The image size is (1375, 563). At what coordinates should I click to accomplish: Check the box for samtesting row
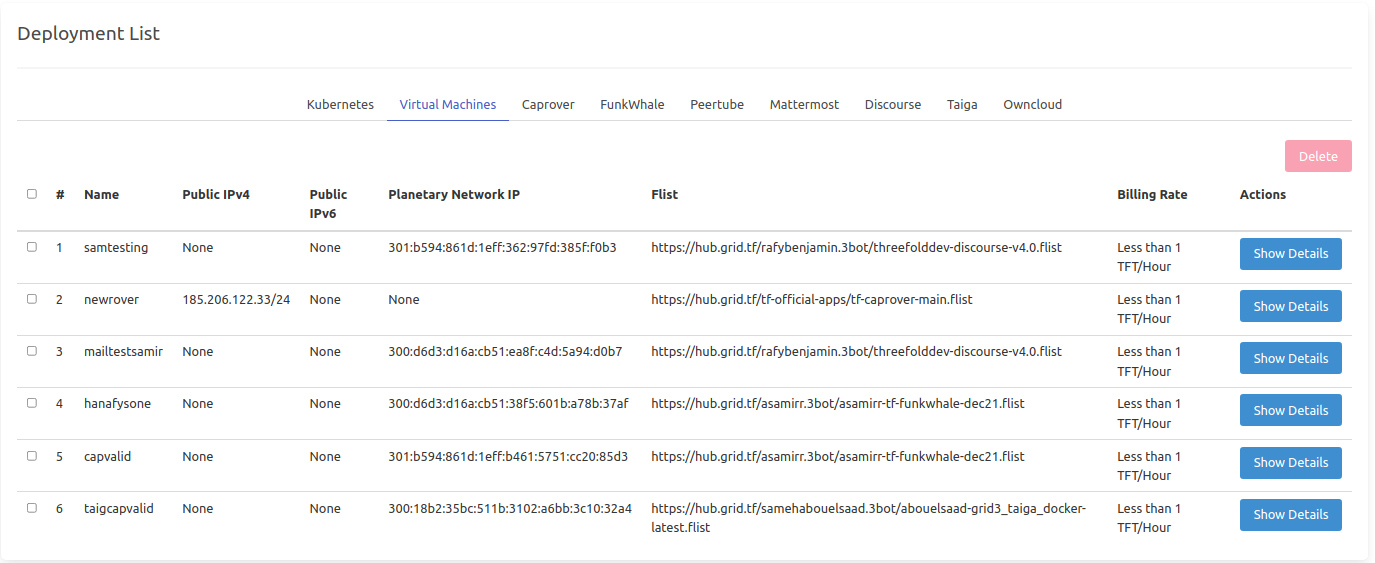(x=32, y=247)
